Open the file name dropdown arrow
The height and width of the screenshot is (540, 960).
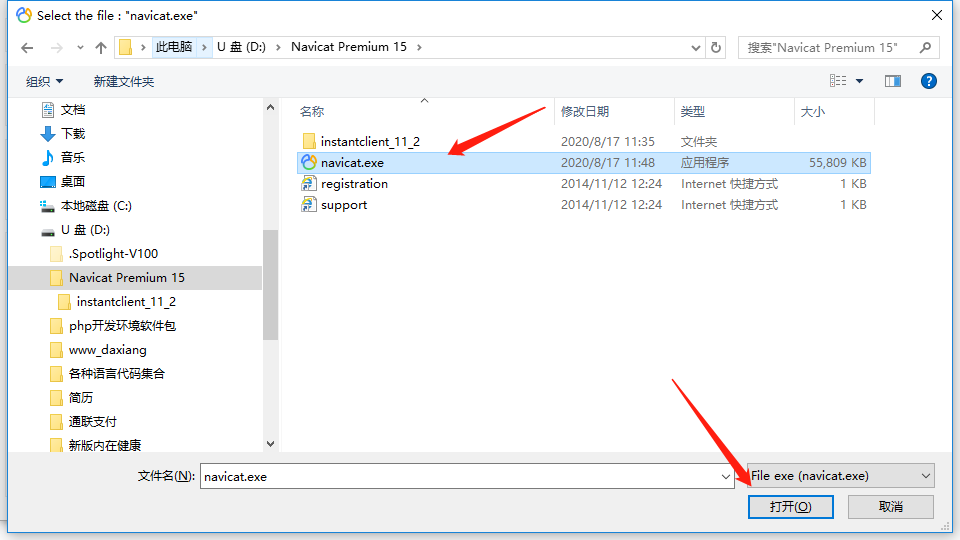coord(726,476)
